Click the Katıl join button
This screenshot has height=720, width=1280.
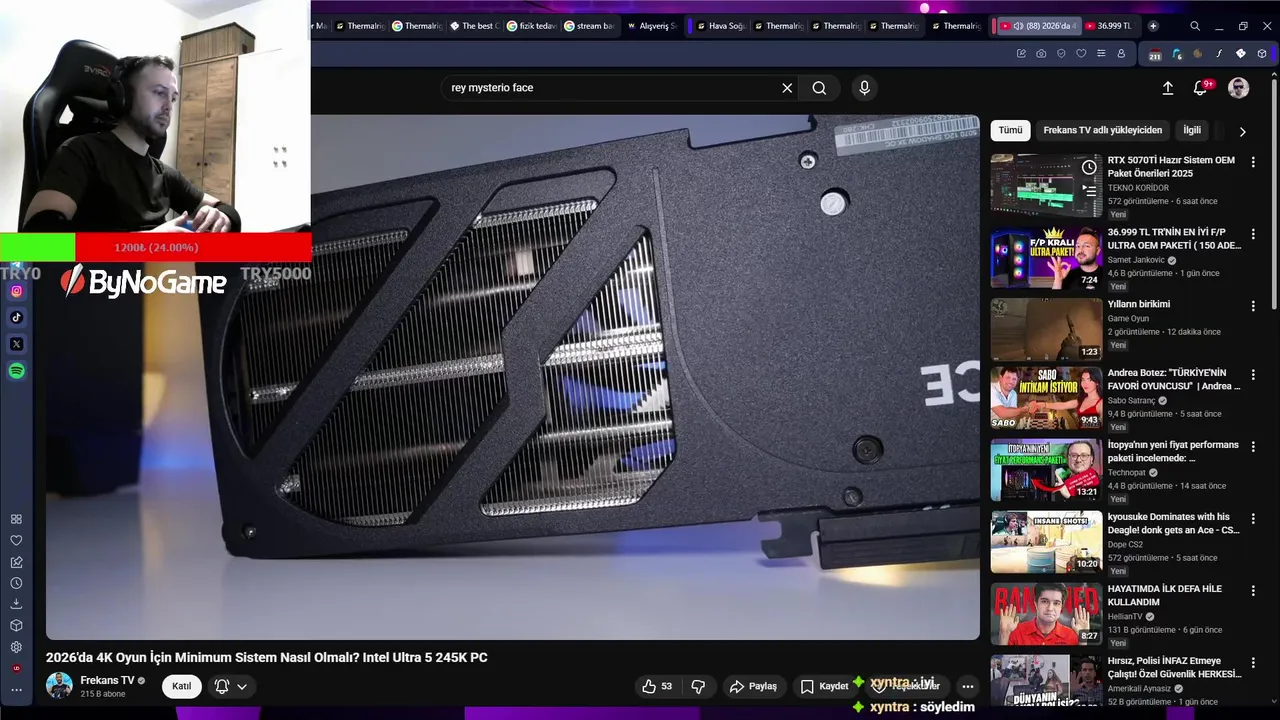(181, 686)
